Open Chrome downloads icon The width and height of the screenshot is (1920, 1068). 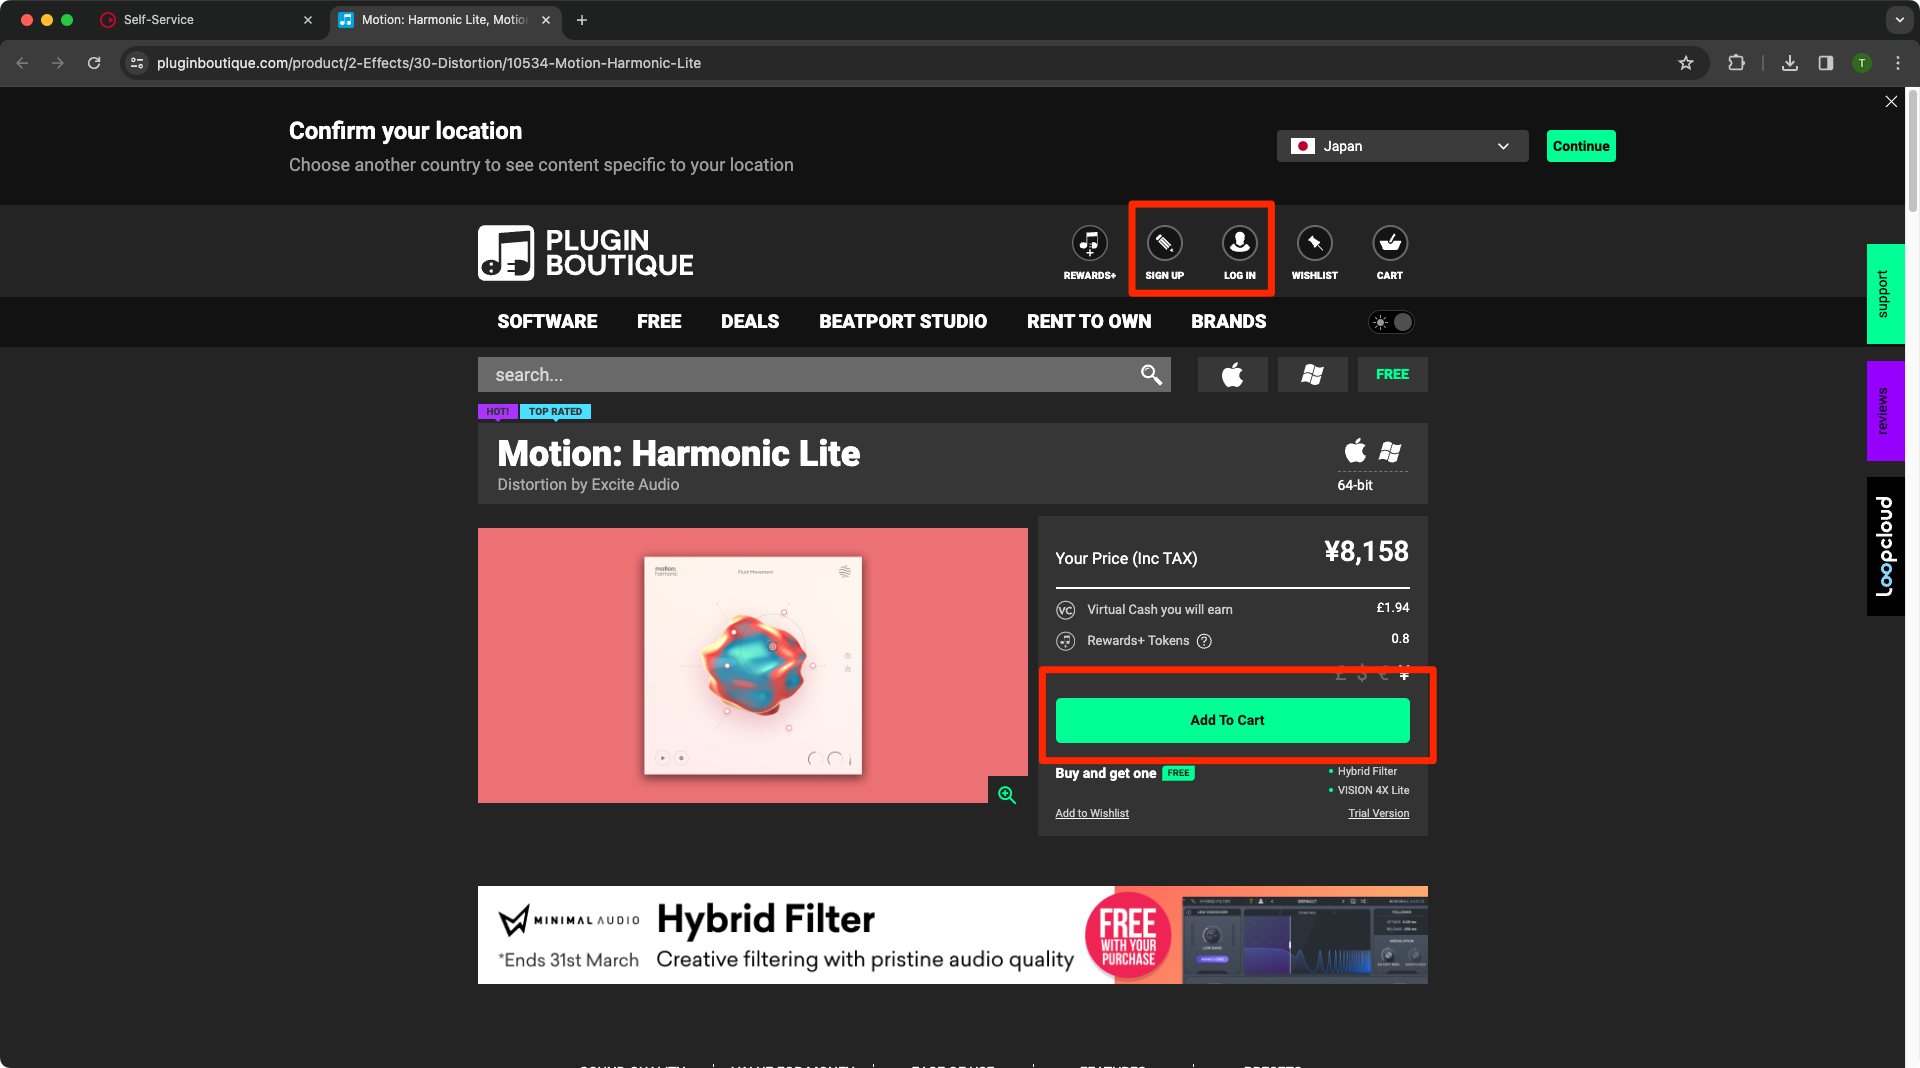pyautogui.click(x=1790, y=63)
